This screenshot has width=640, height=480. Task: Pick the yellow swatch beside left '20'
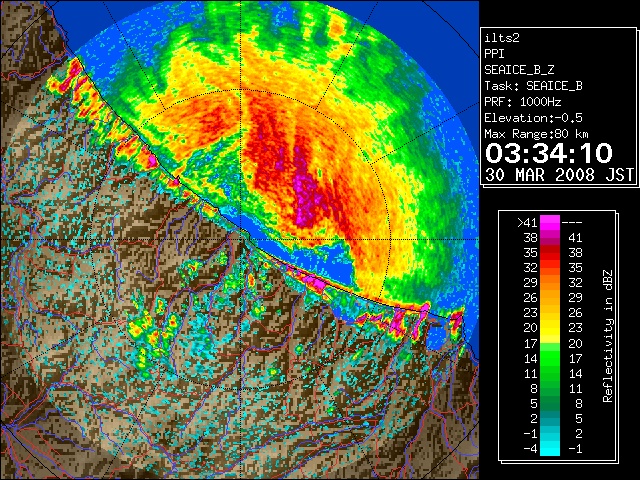click(550, 328)
